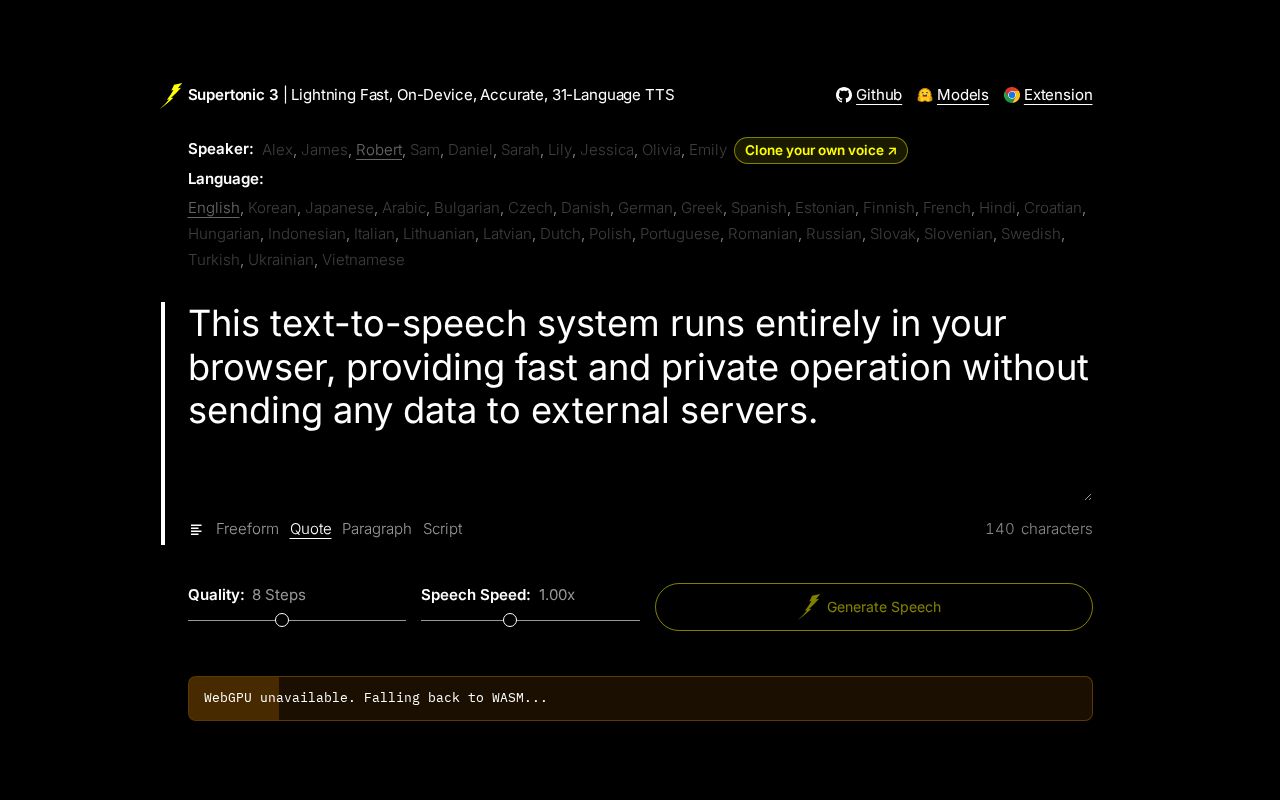This screenshot has width=1280, height=800.
Task: Click the text alignment lines icon
Action: (197, 529)
